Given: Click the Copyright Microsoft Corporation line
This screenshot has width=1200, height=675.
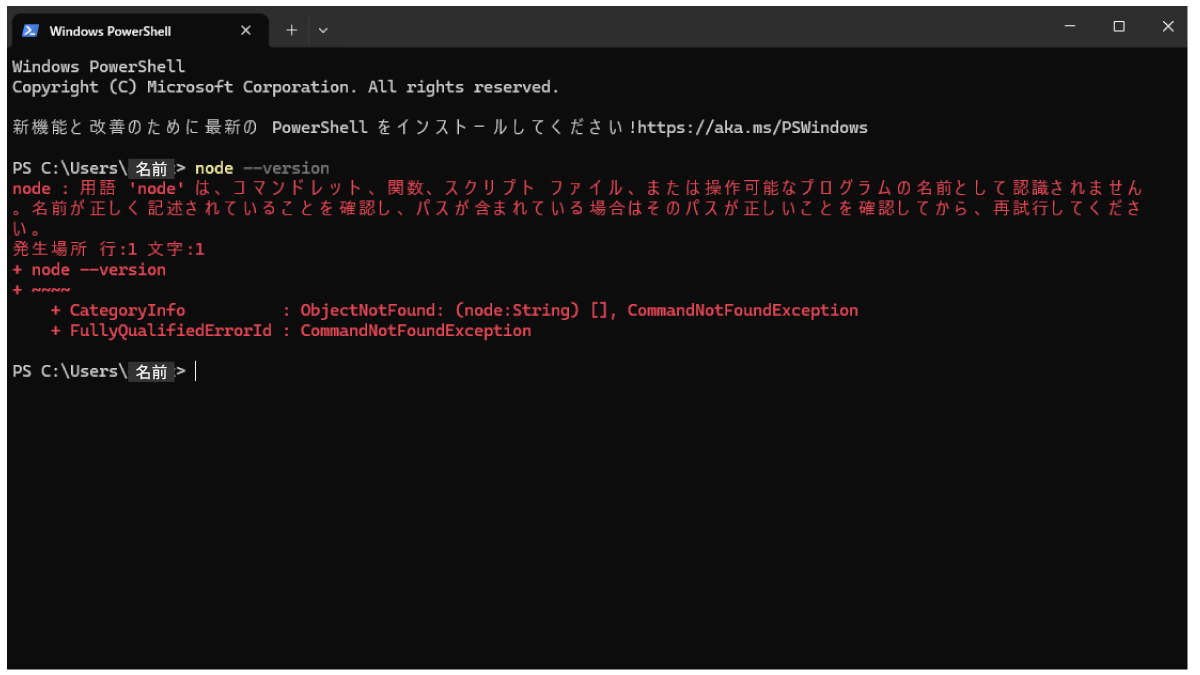Looking at the screenshot, I should pyautogui.click(x=286, y=87).
